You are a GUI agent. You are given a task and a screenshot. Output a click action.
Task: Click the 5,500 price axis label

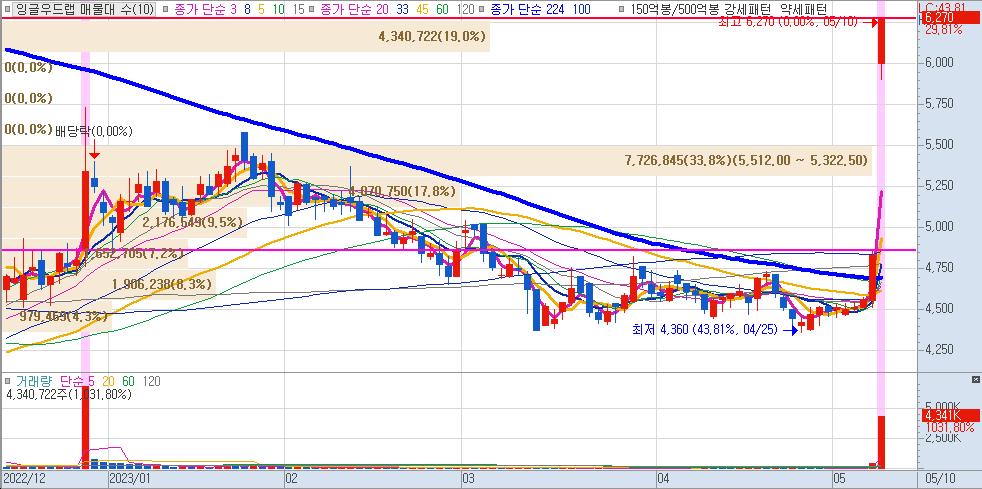tap(940, 145)
